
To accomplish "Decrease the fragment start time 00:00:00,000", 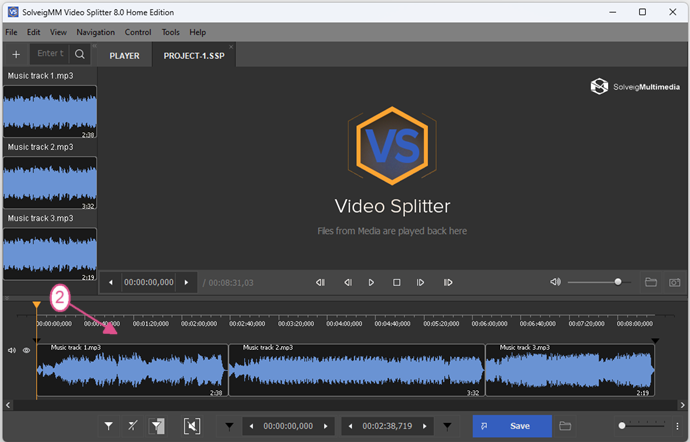I will (251, 426).
